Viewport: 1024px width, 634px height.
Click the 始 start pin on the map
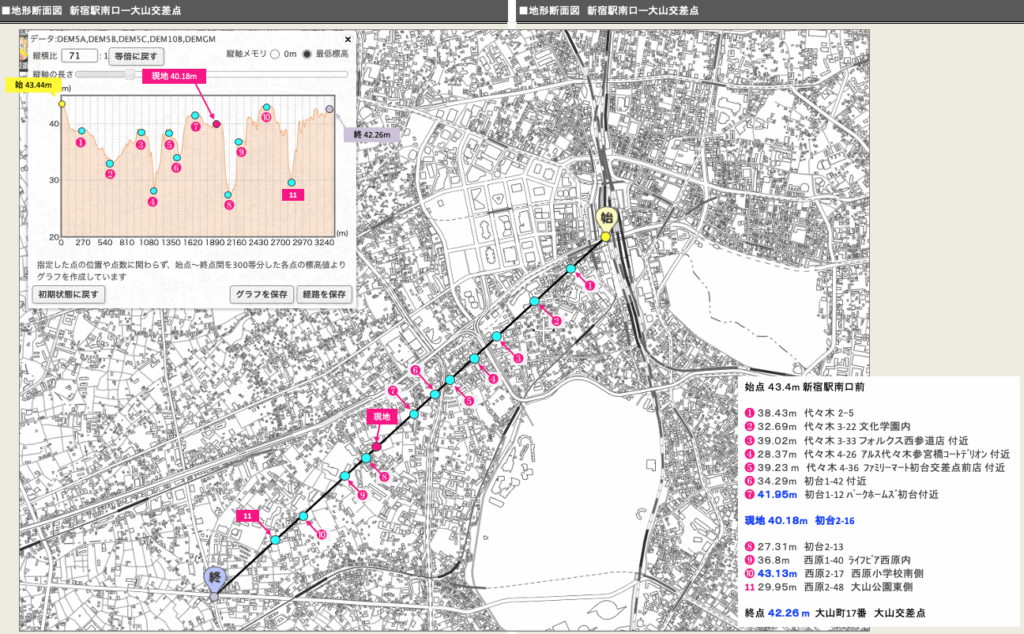(606, 219)
